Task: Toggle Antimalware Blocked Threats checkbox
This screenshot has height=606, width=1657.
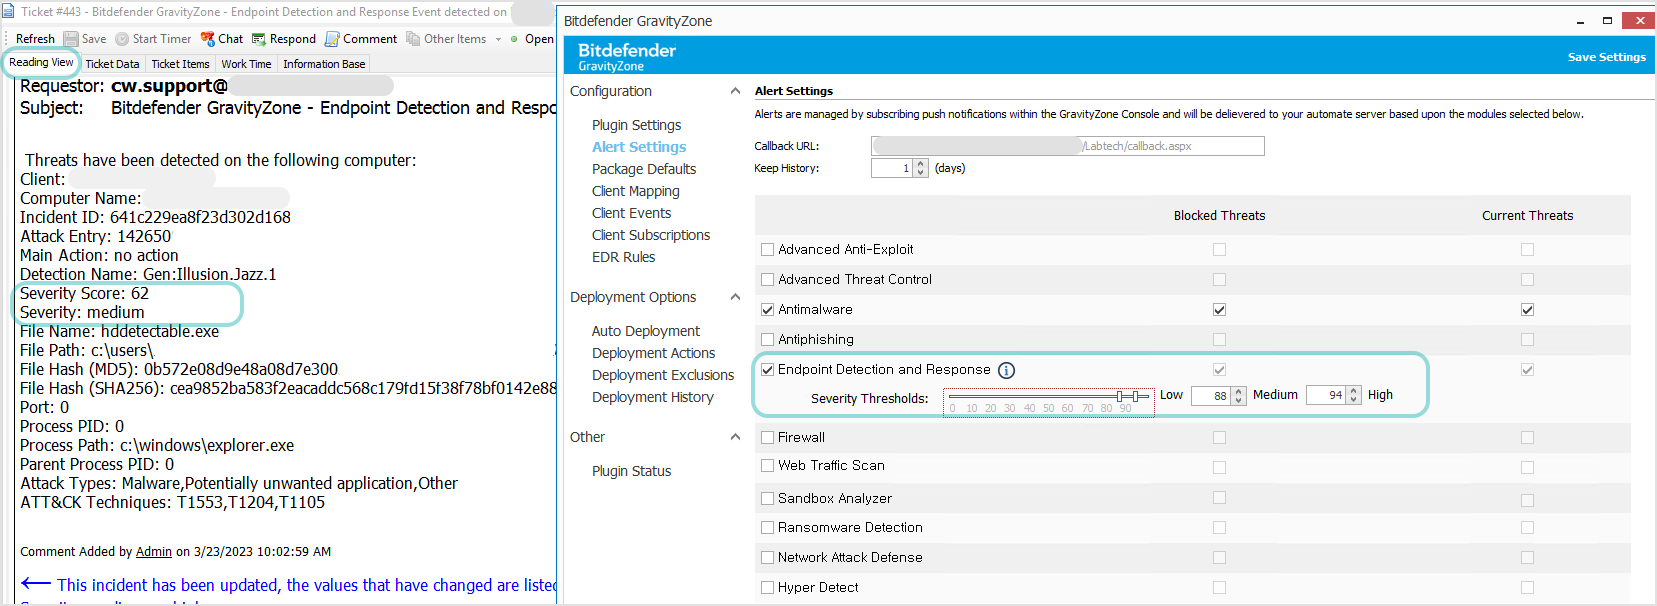Action: coord(1219,310)
